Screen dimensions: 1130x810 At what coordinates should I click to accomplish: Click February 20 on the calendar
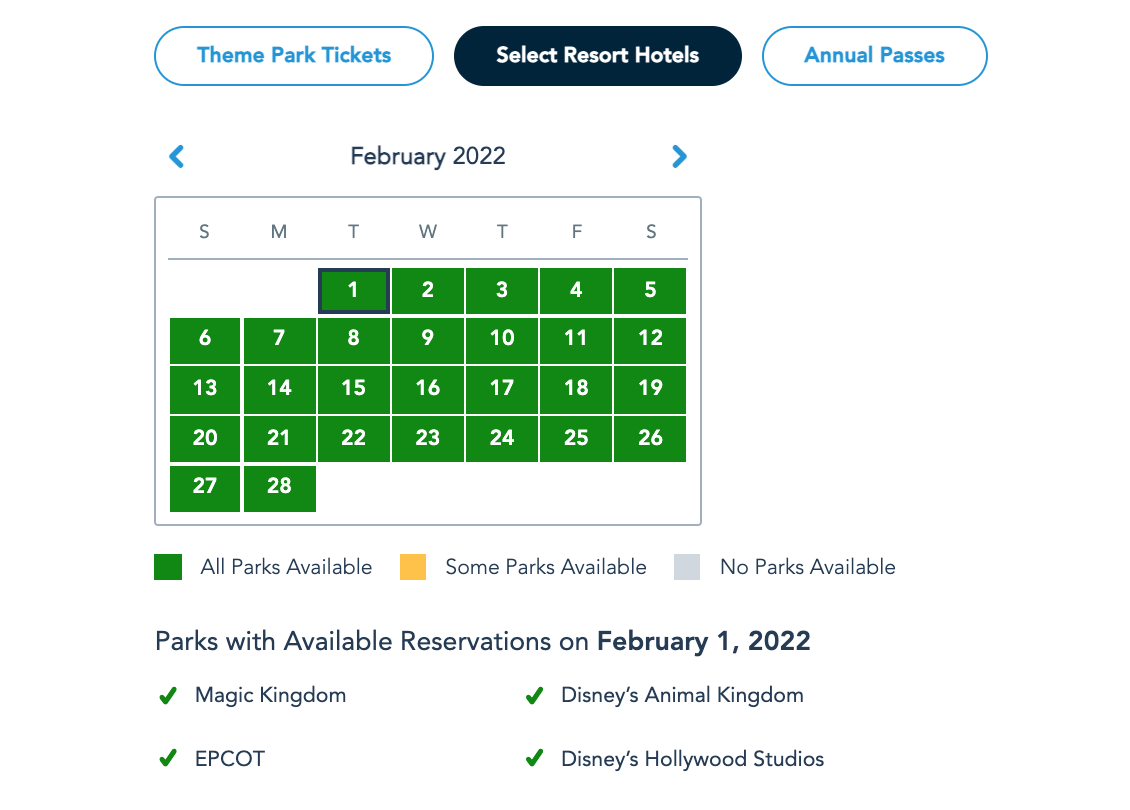coord(205,438)
